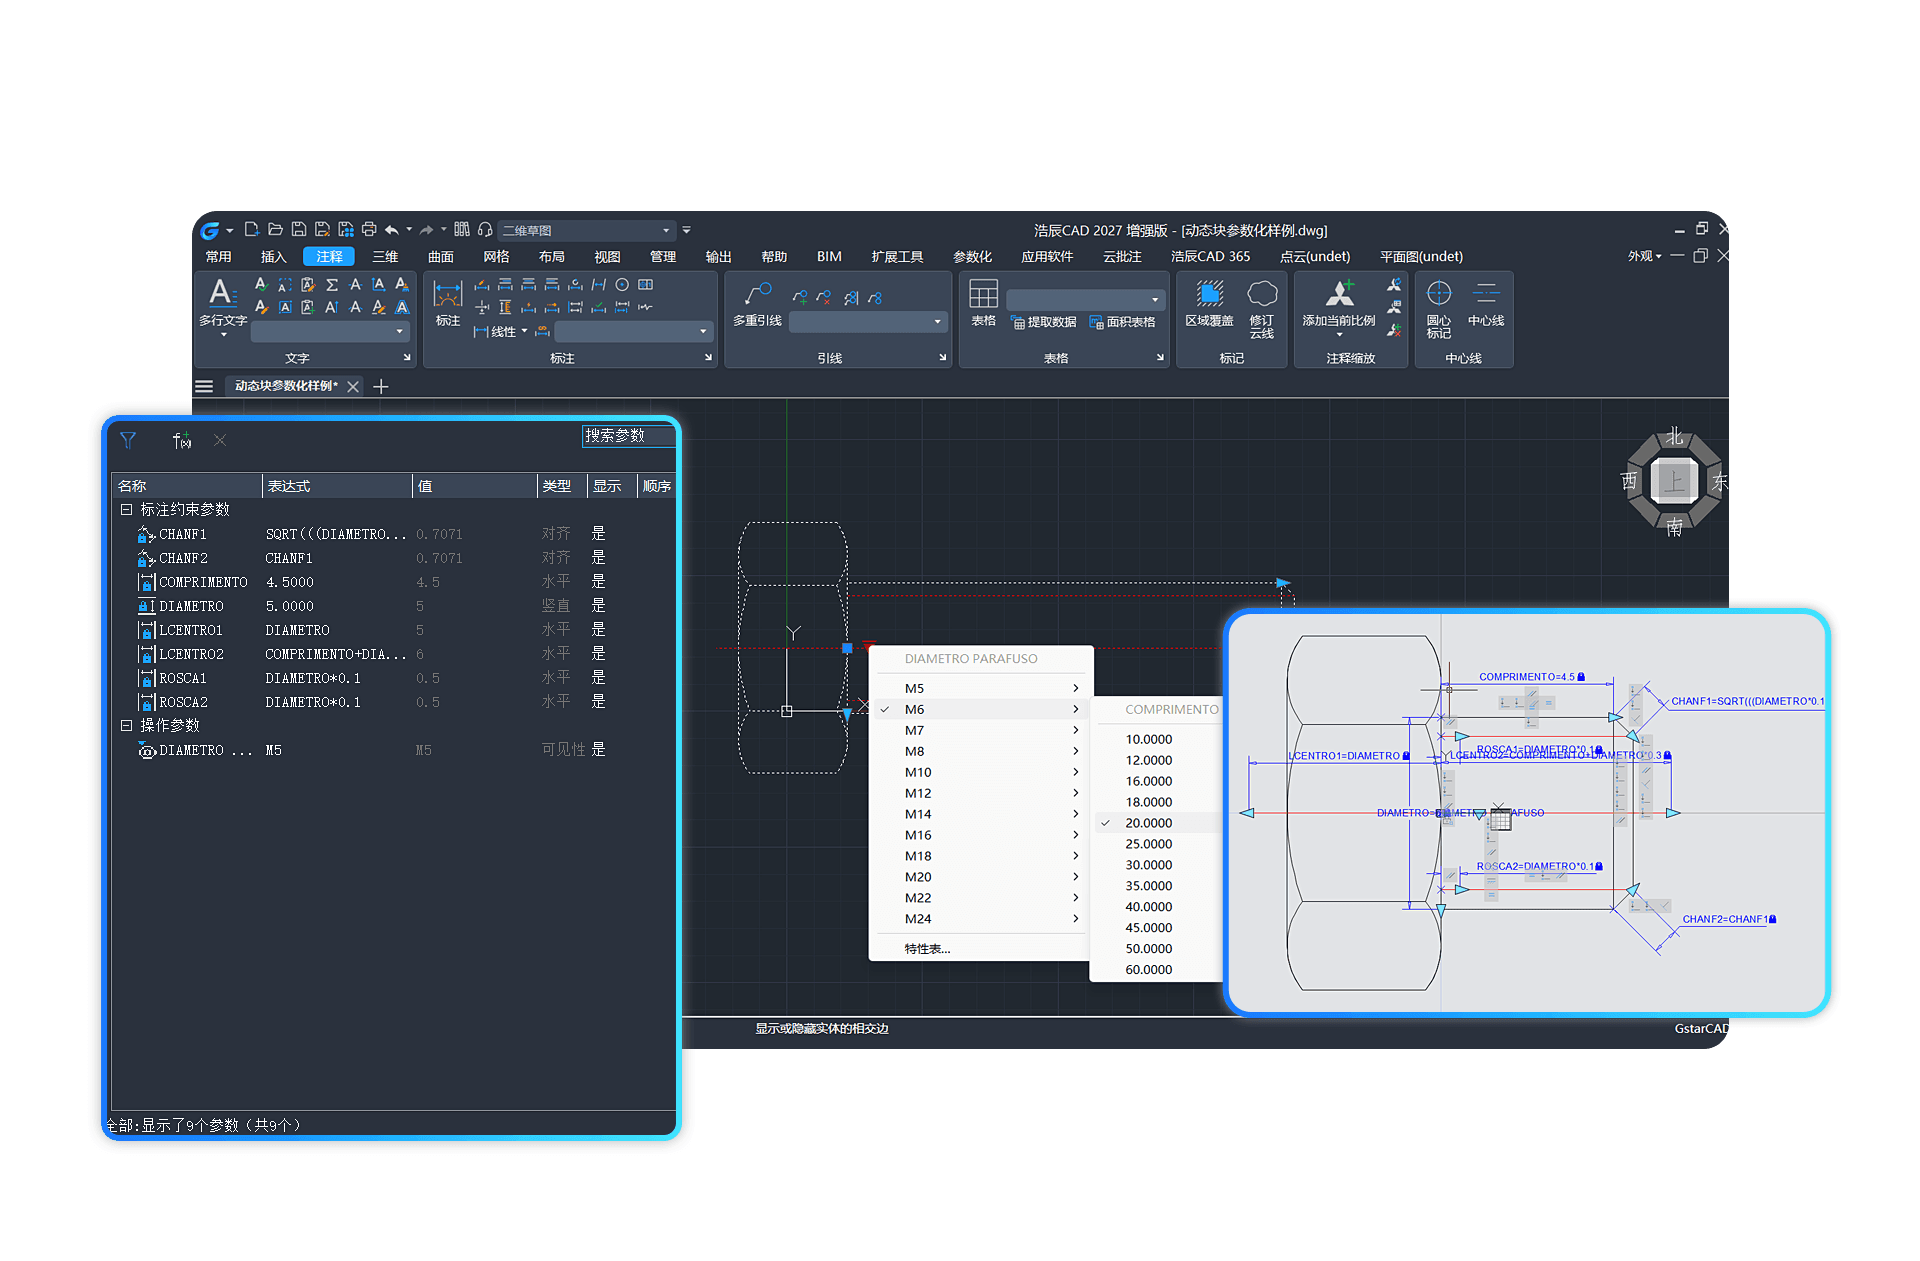
Task: Click the Sigma symbol text icon
Action: 332,285
